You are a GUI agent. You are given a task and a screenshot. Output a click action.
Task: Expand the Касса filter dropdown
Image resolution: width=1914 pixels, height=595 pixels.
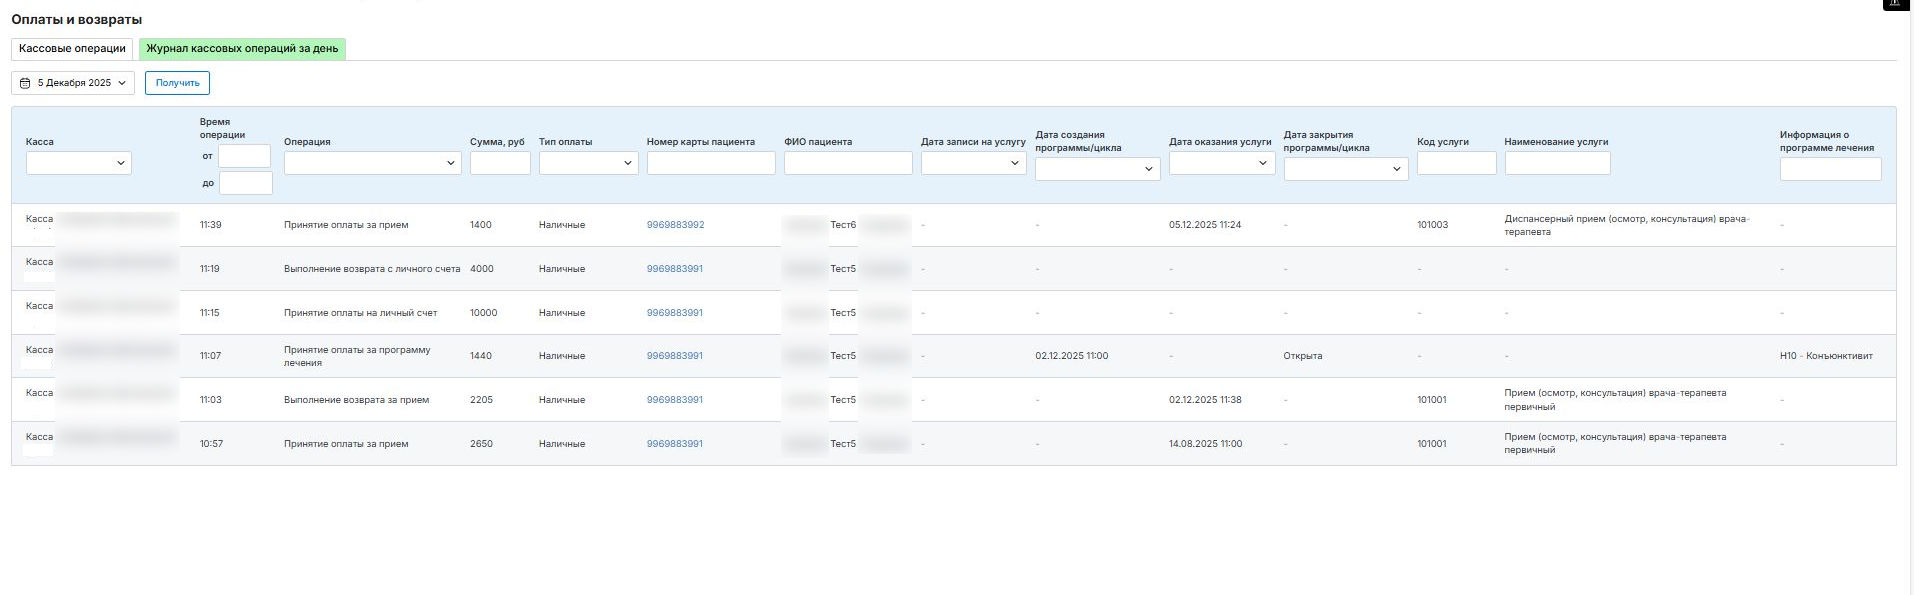tap(79, 163)
